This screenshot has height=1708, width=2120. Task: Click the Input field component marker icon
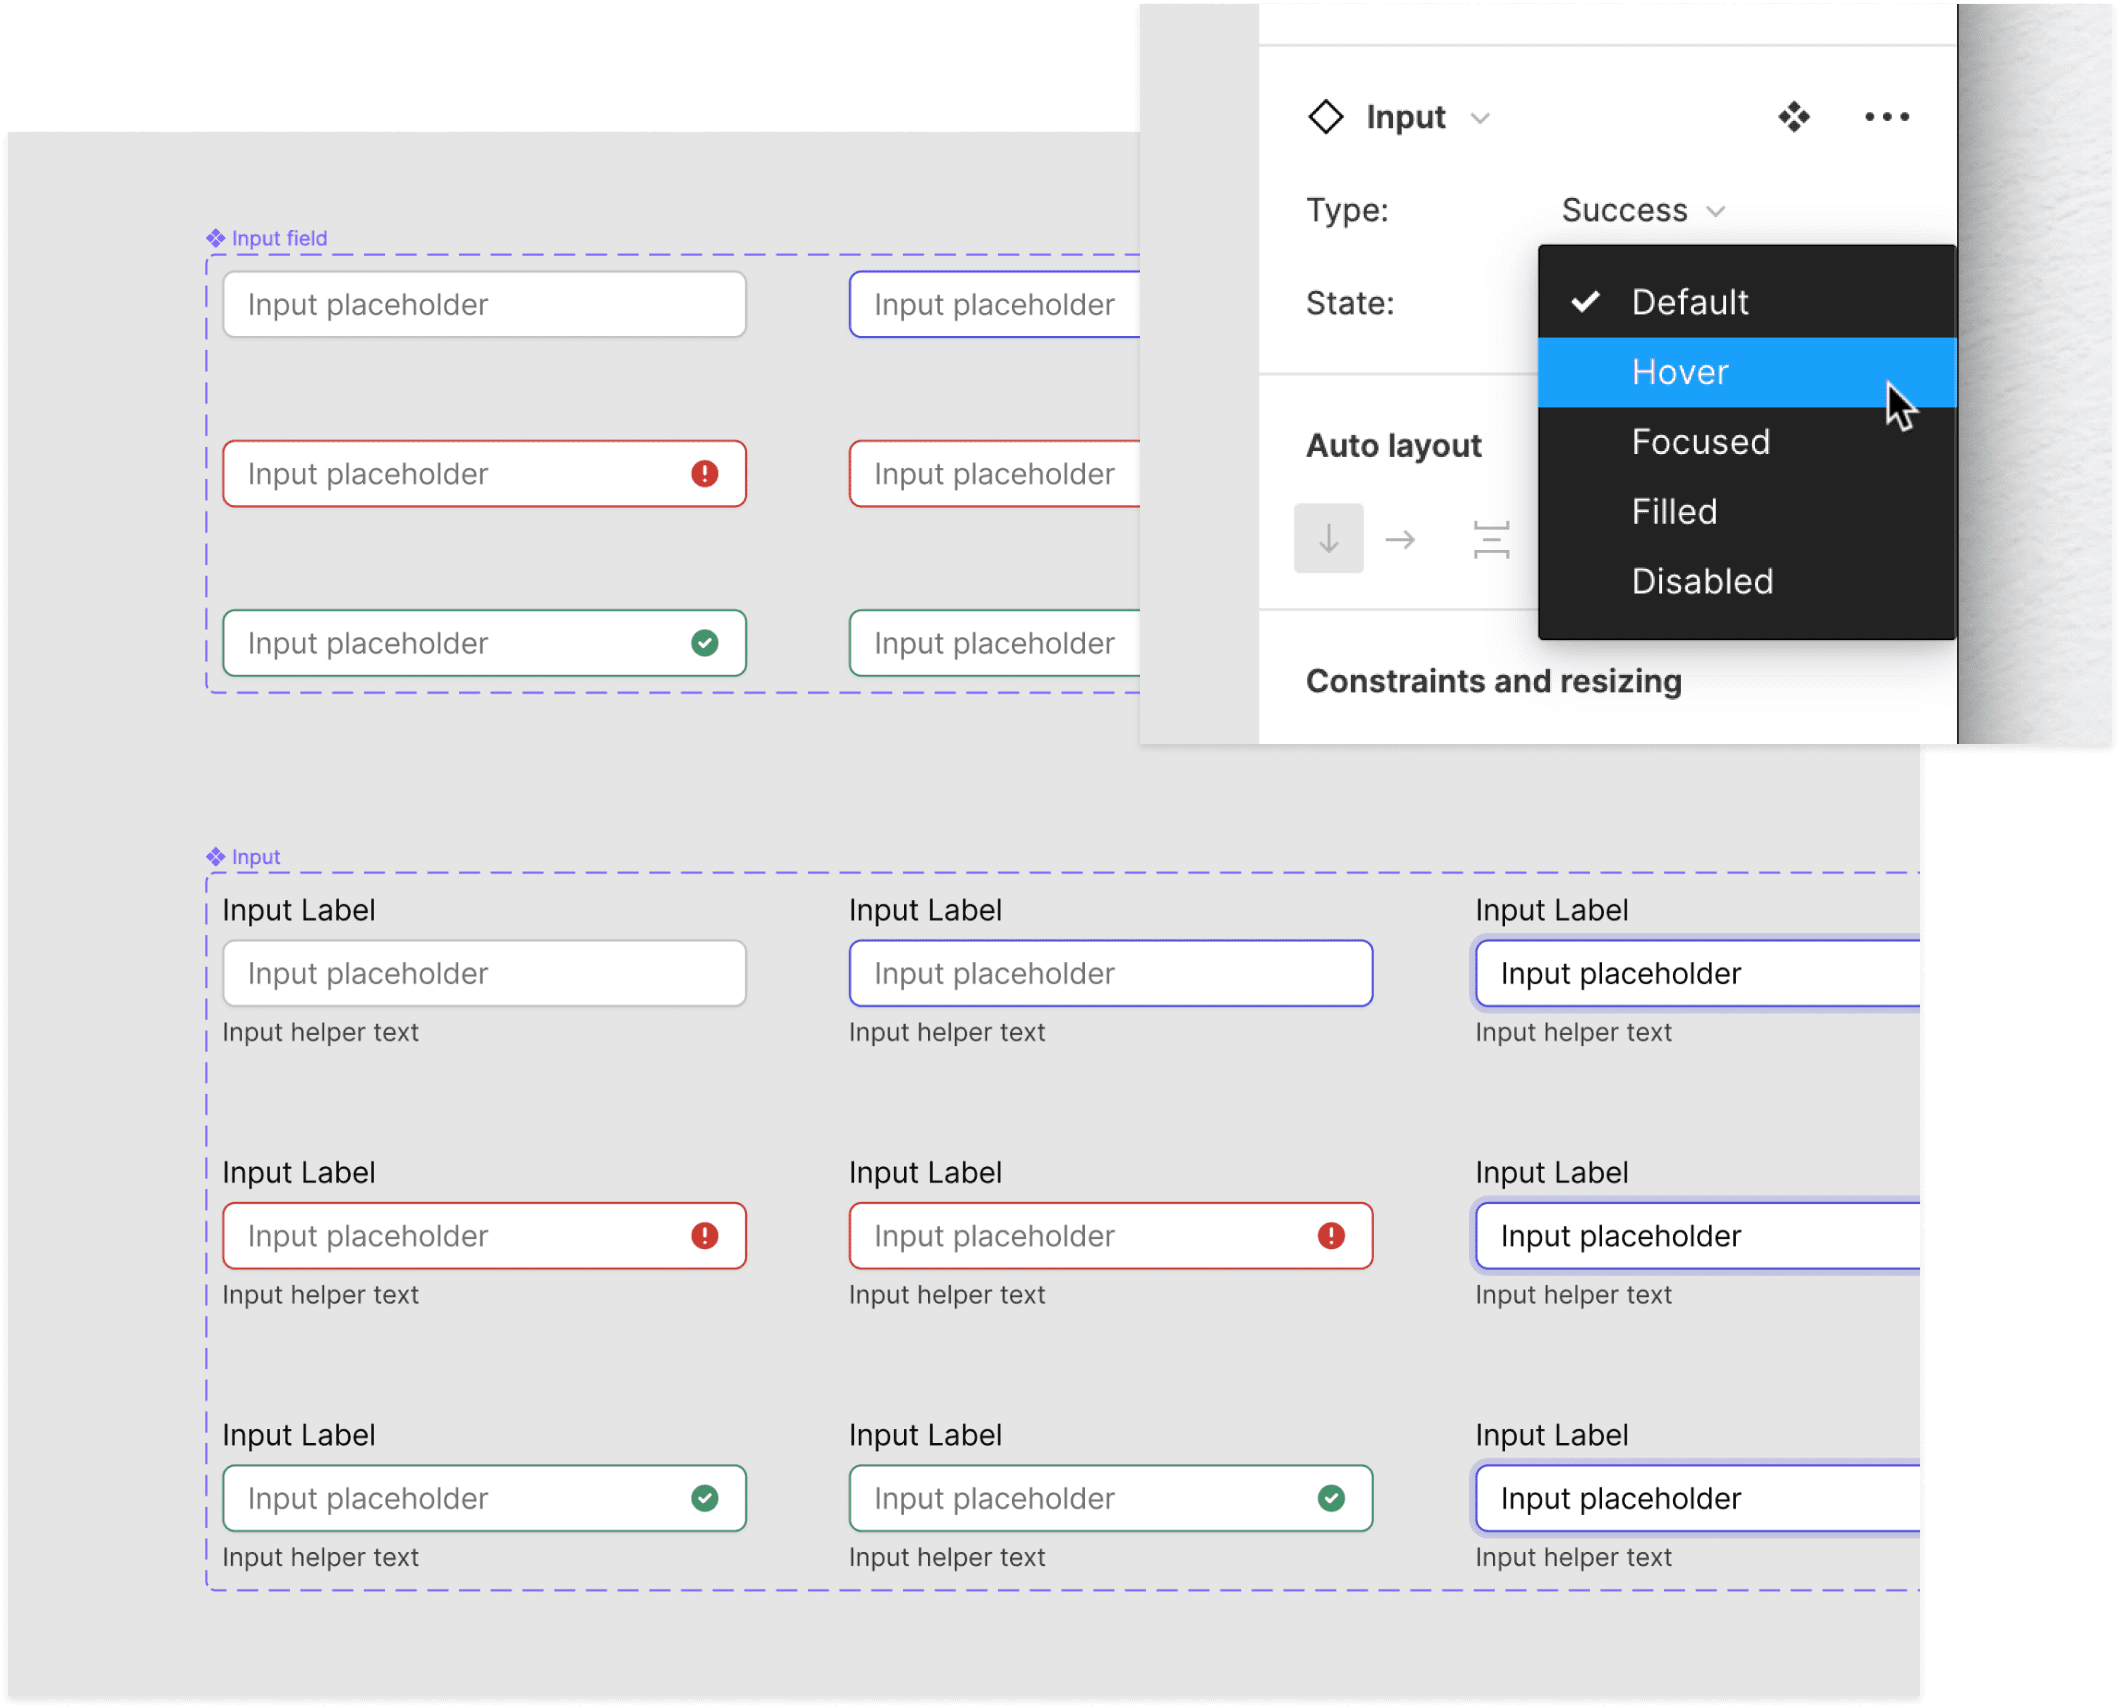point(214,237)
